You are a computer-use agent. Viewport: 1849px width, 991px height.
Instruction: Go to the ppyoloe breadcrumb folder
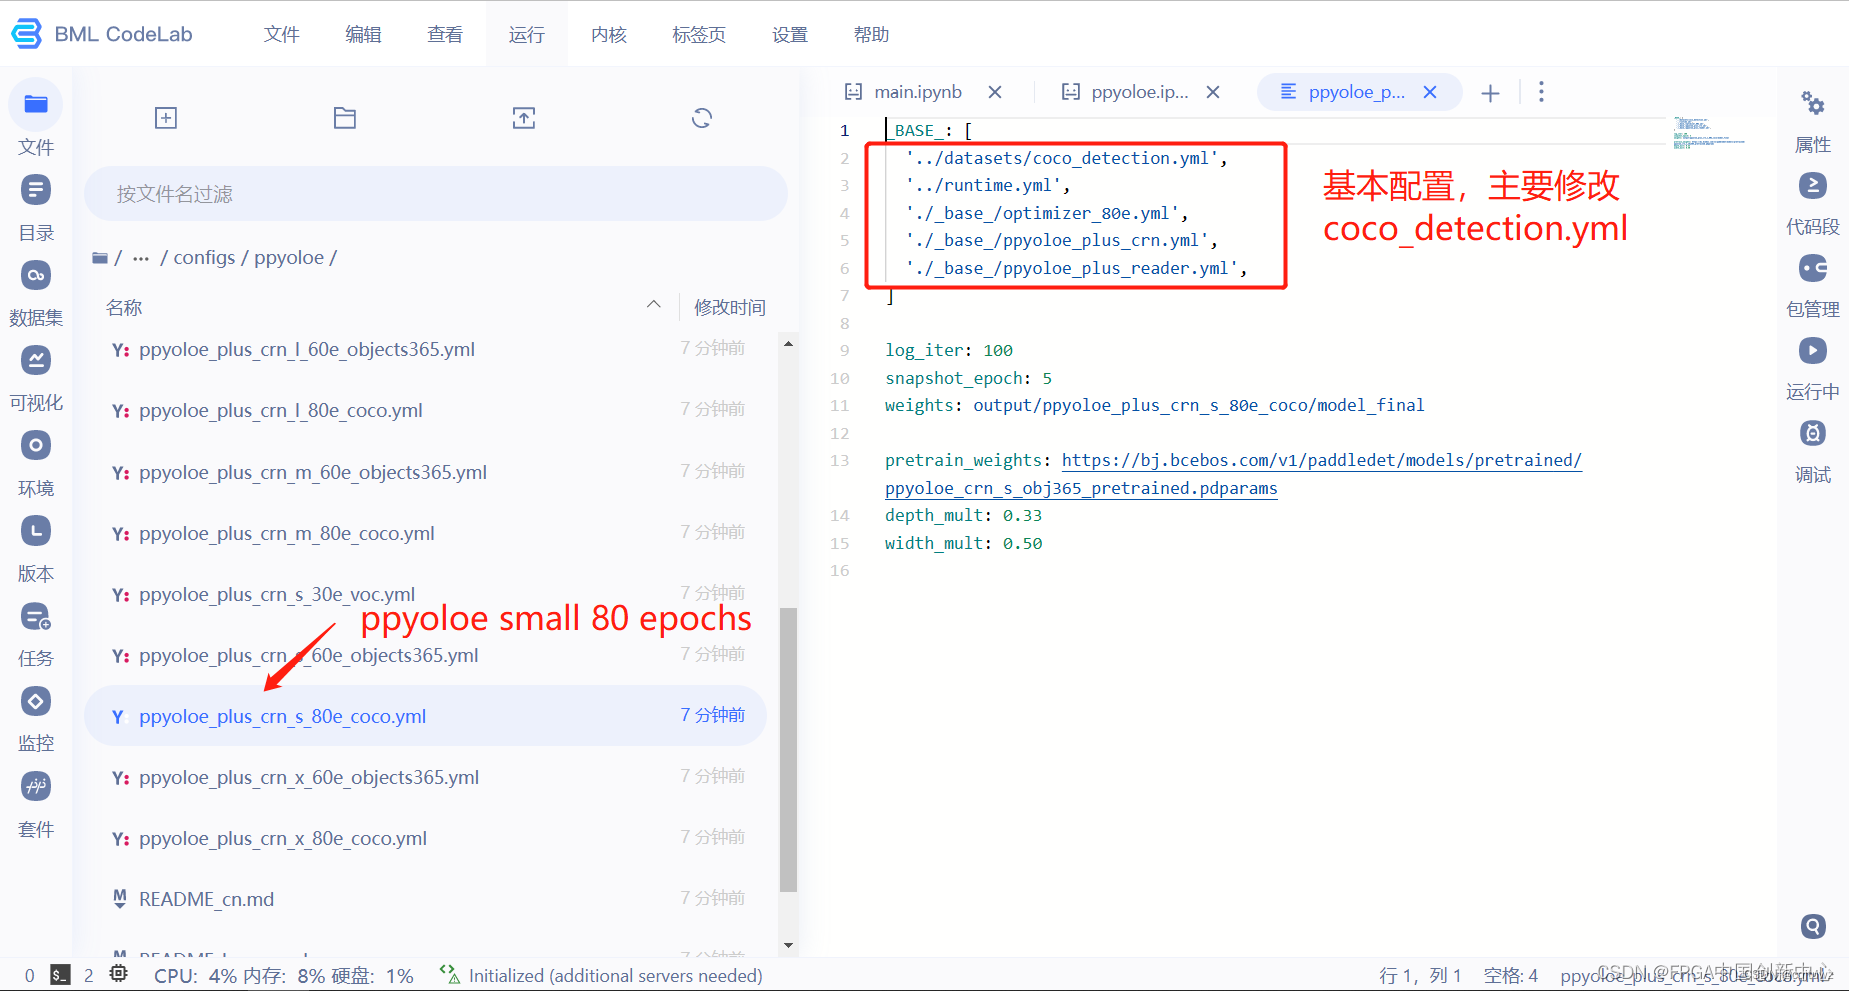289,257
